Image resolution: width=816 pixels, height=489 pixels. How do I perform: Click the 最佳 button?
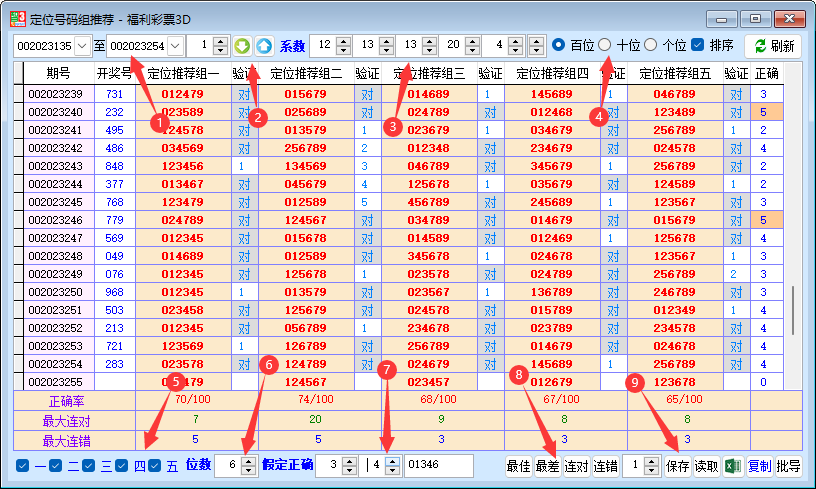pyautogui.click(x=518, y=466)
